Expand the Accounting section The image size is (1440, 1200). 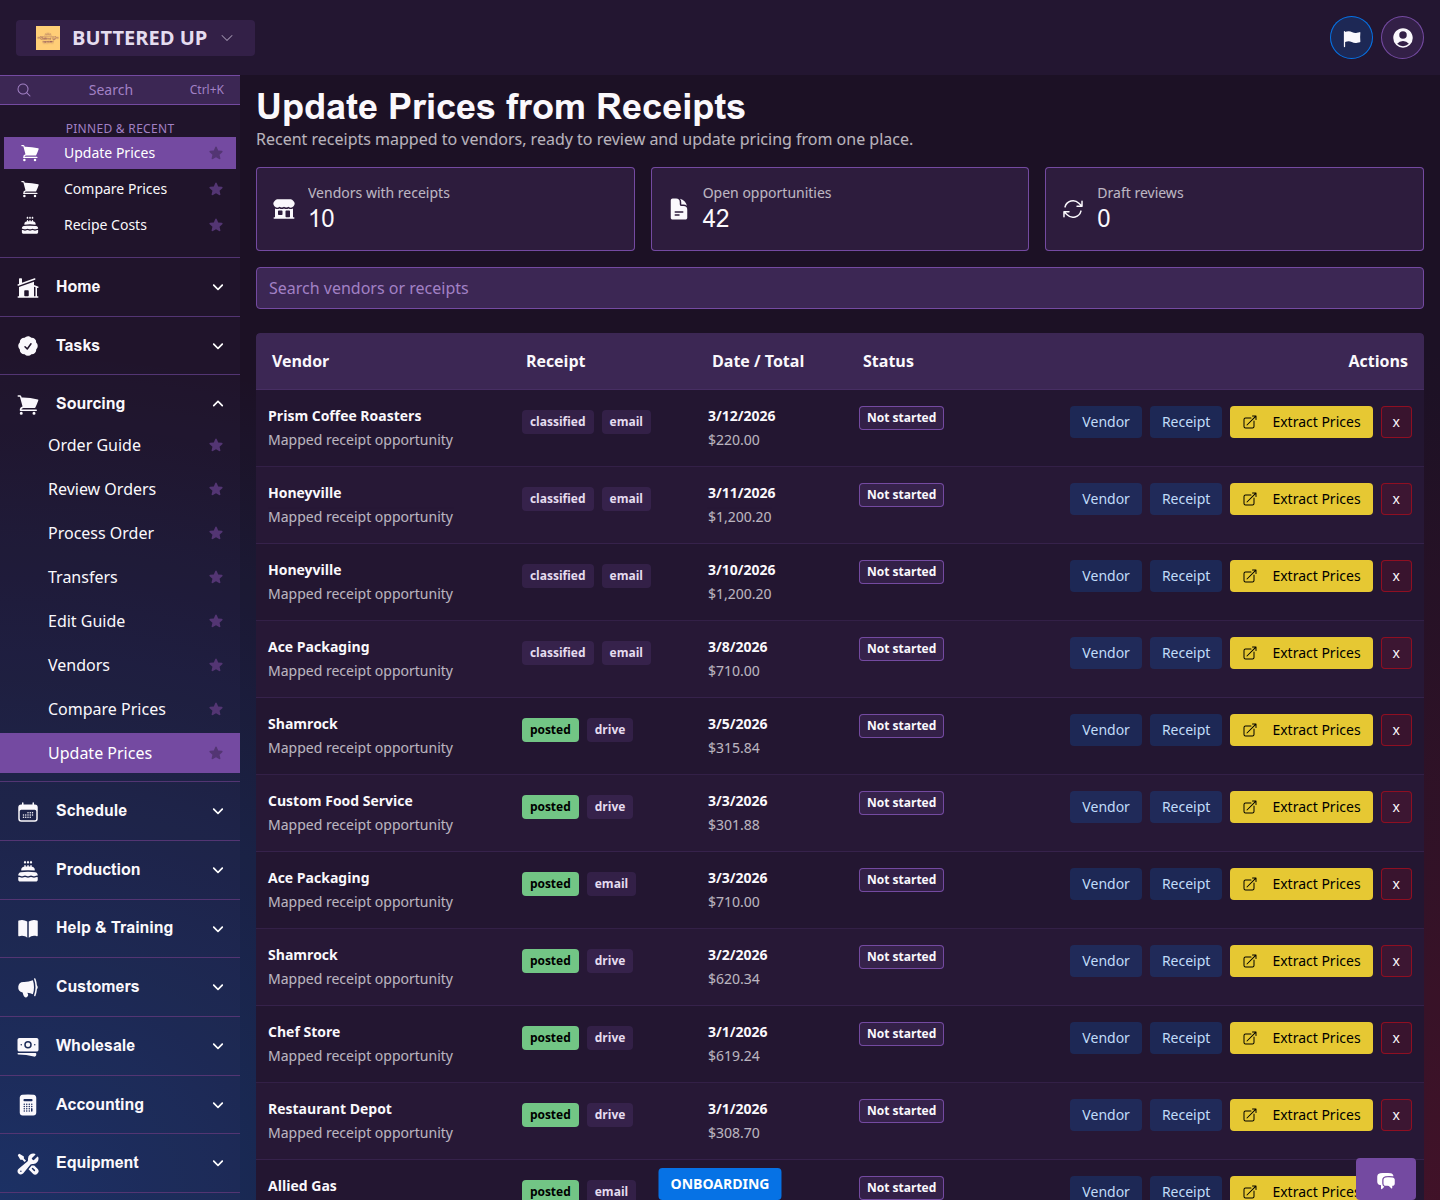[218, 1104]
